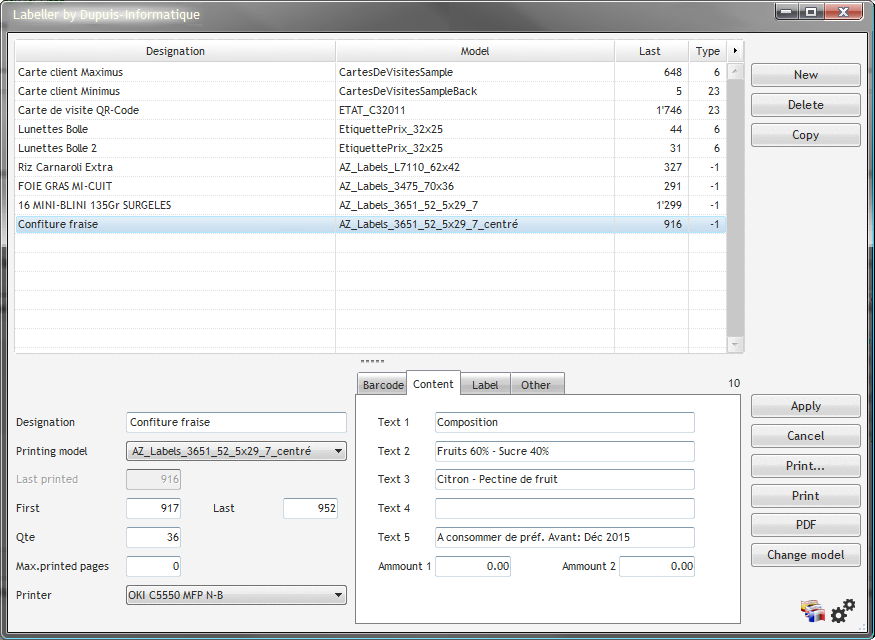
Task: Click the Type column header
Action: point(708,51)
